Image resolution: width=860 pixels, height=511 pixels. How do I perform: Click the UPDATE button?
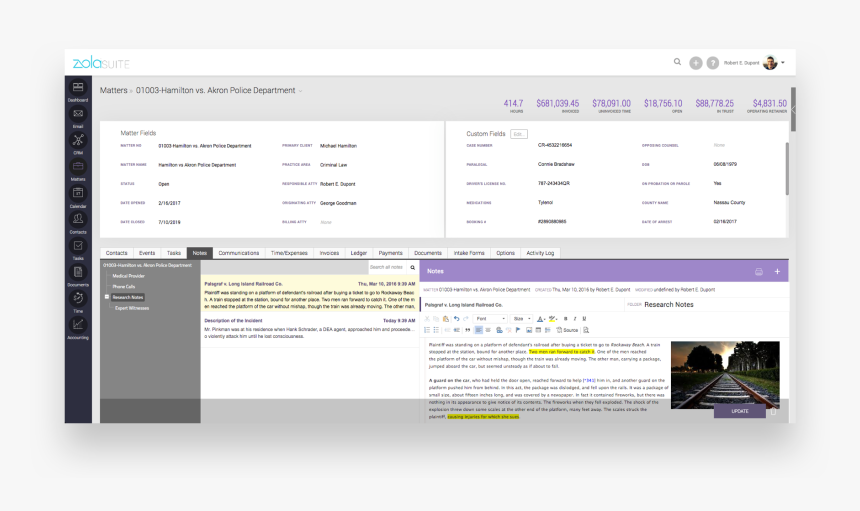(x=740, y=411)
